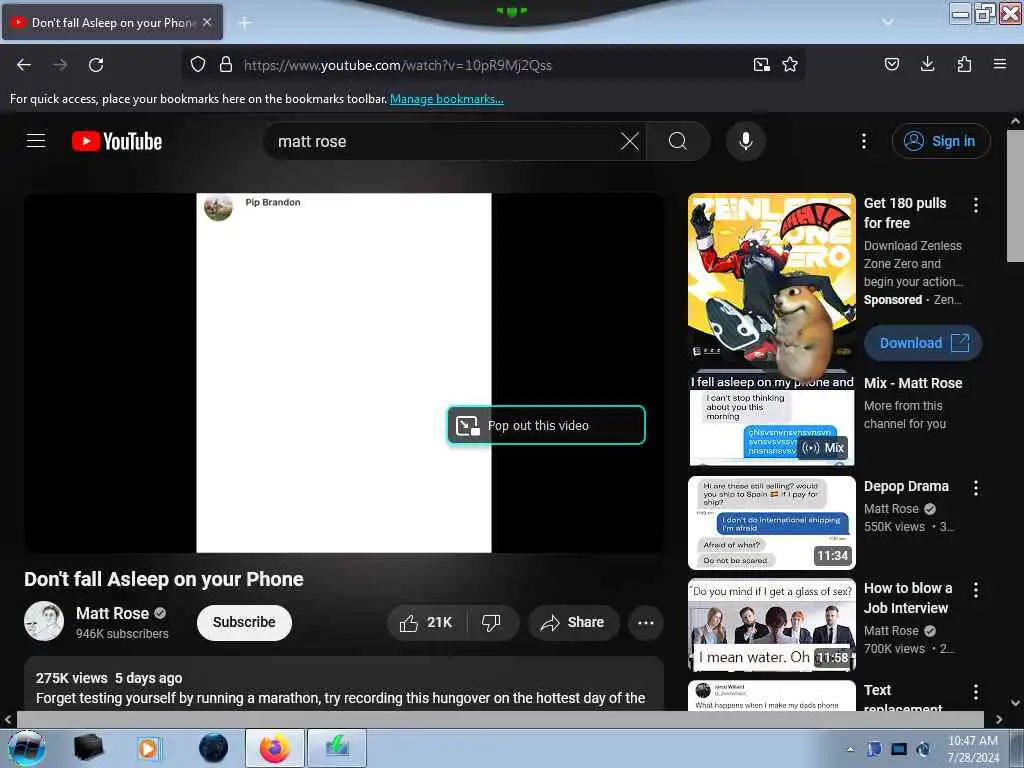Click the Manage bookmarks link
This screenshot has height=768, width=1024.
[x=447, y=99]
